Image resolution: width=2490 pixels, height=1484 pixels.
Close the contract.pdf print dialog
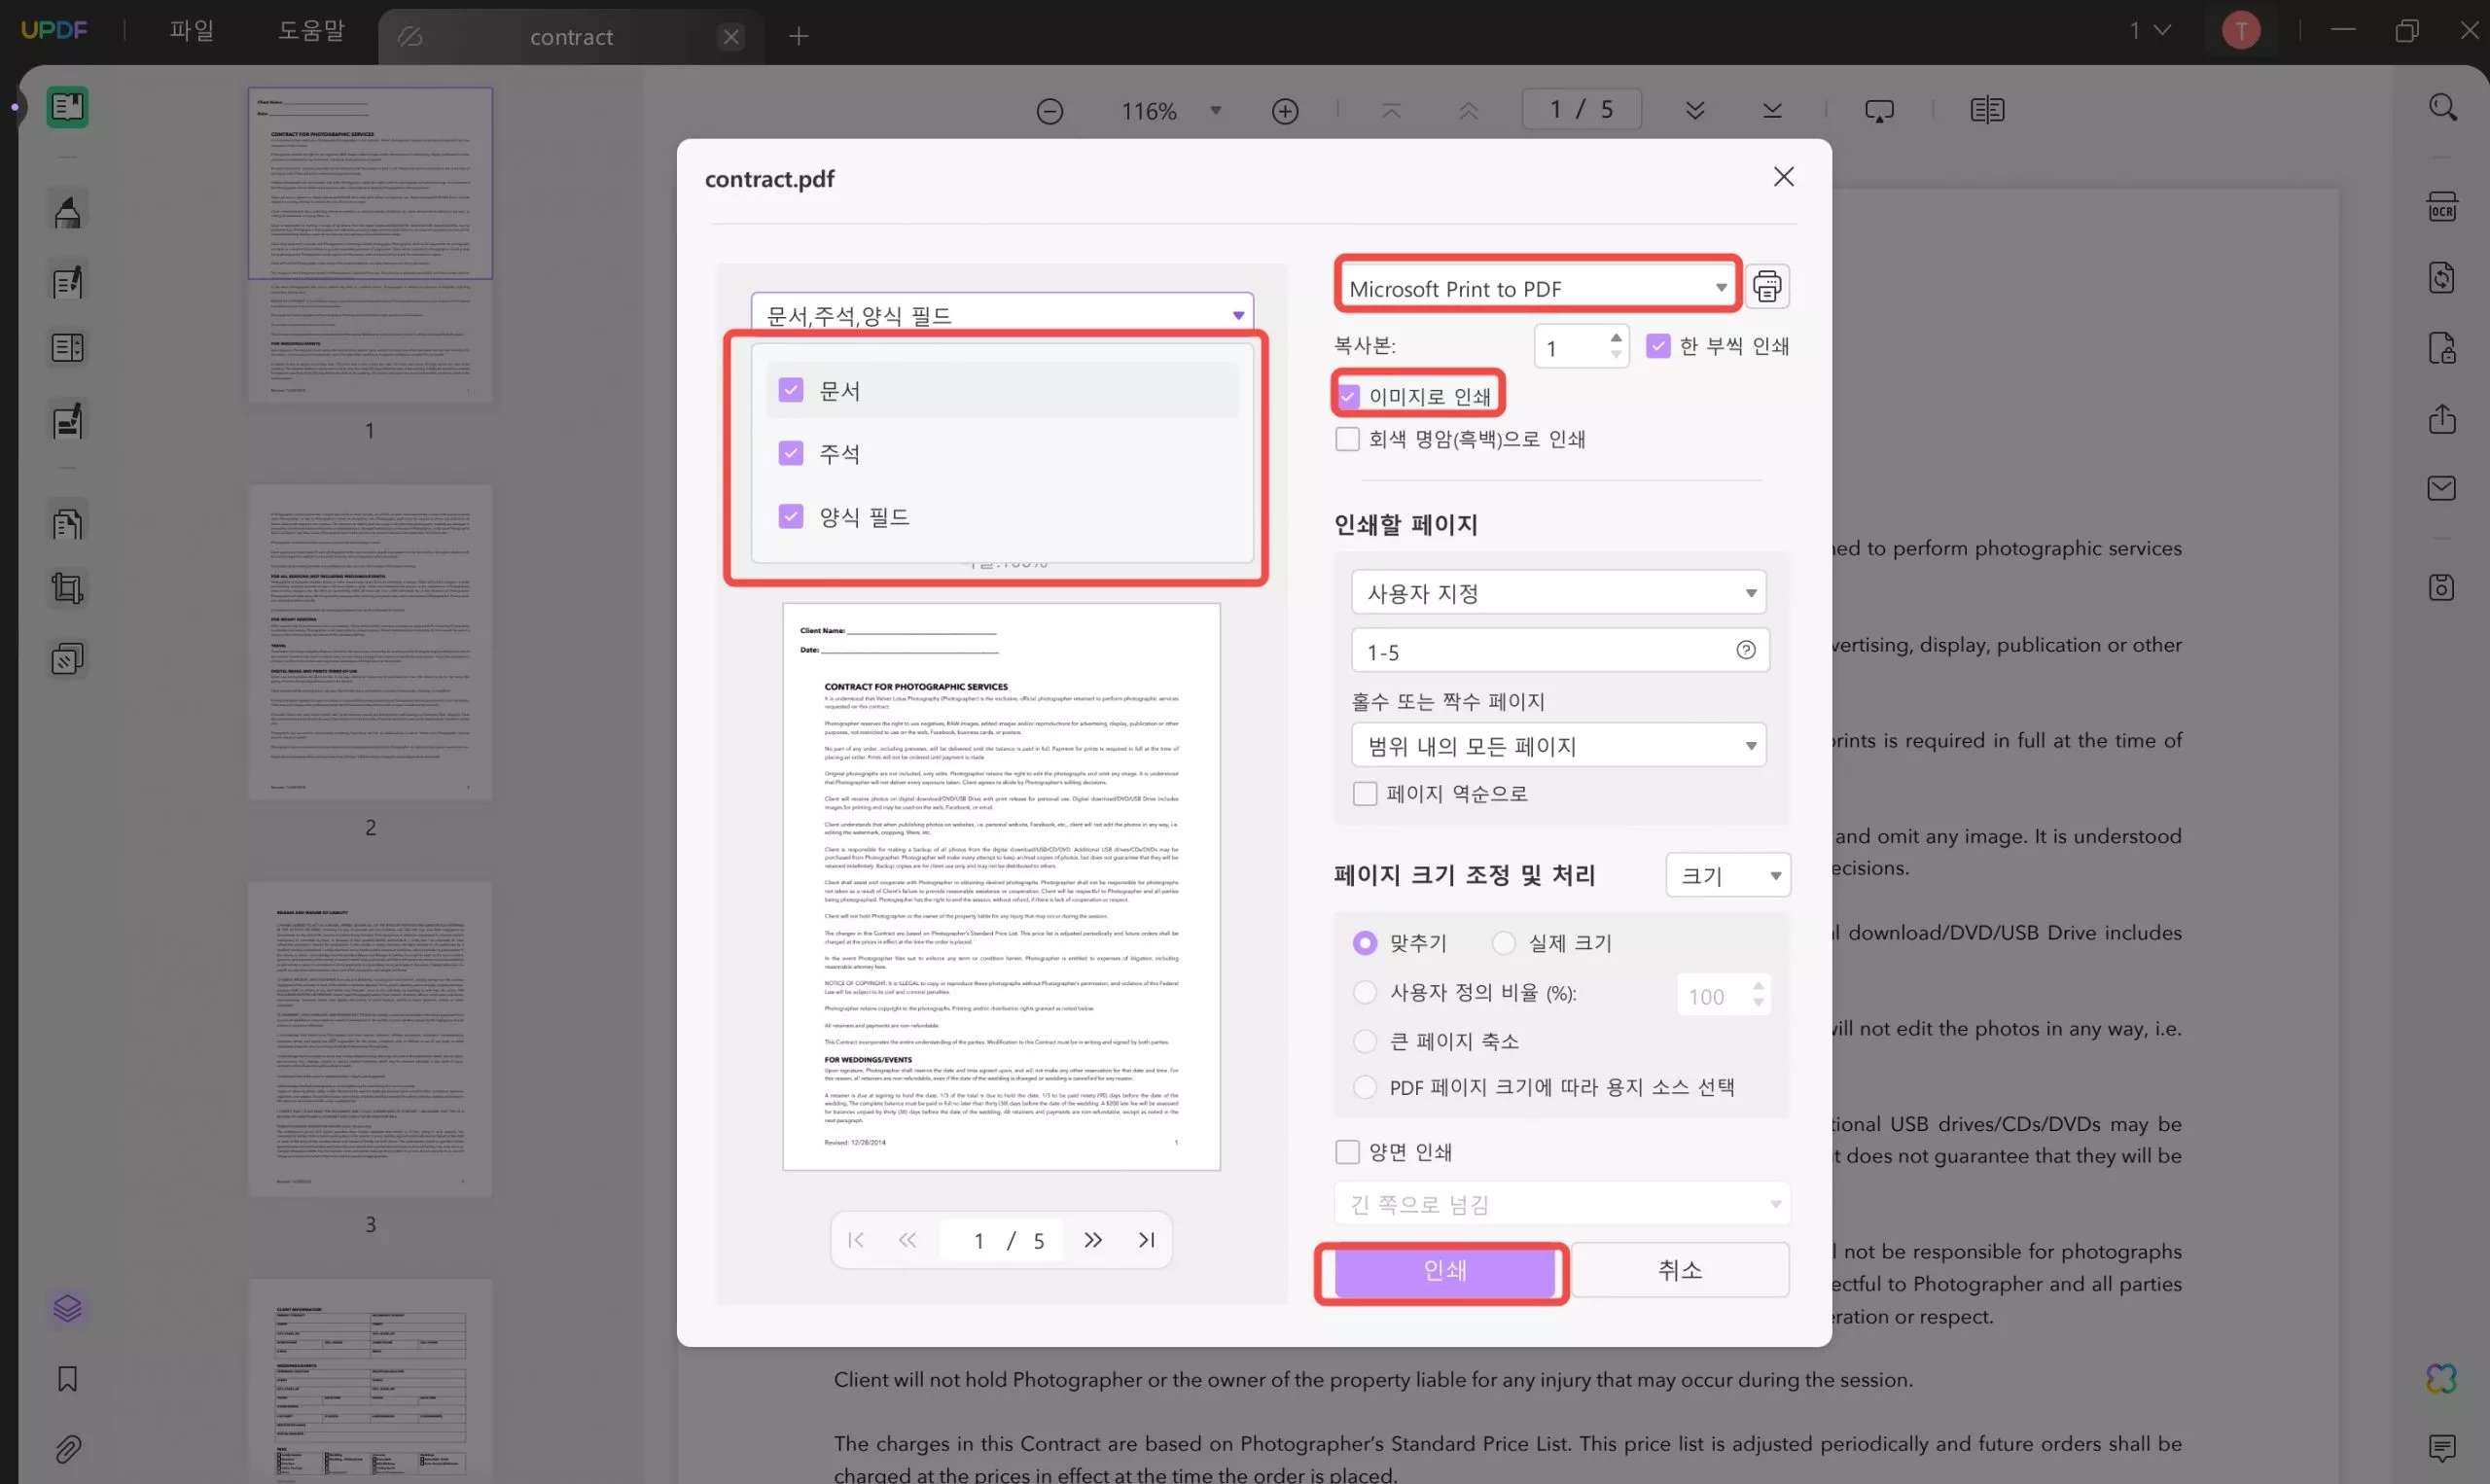tap(1783, 177)
